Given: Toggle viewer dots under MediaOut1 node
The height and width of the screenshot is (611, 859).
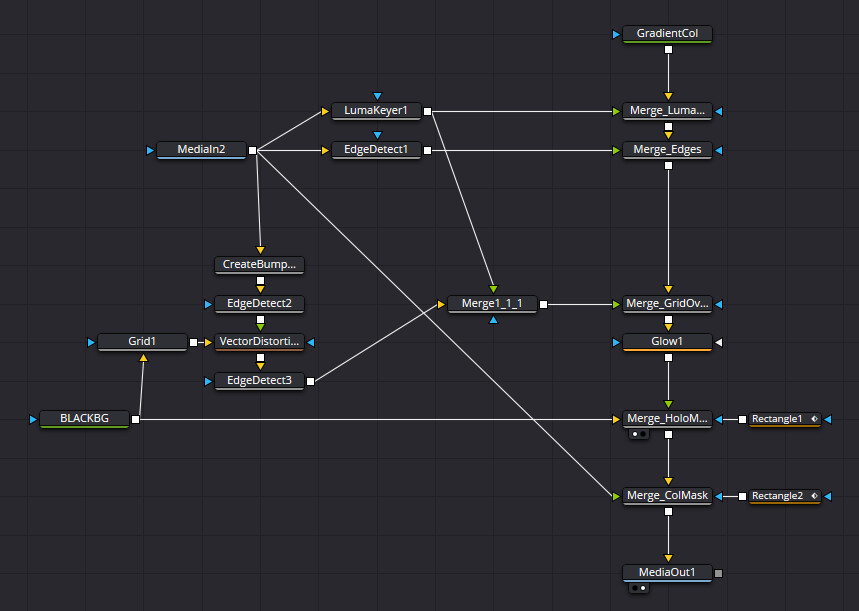Looking at the screenshot, I should 639,588.
